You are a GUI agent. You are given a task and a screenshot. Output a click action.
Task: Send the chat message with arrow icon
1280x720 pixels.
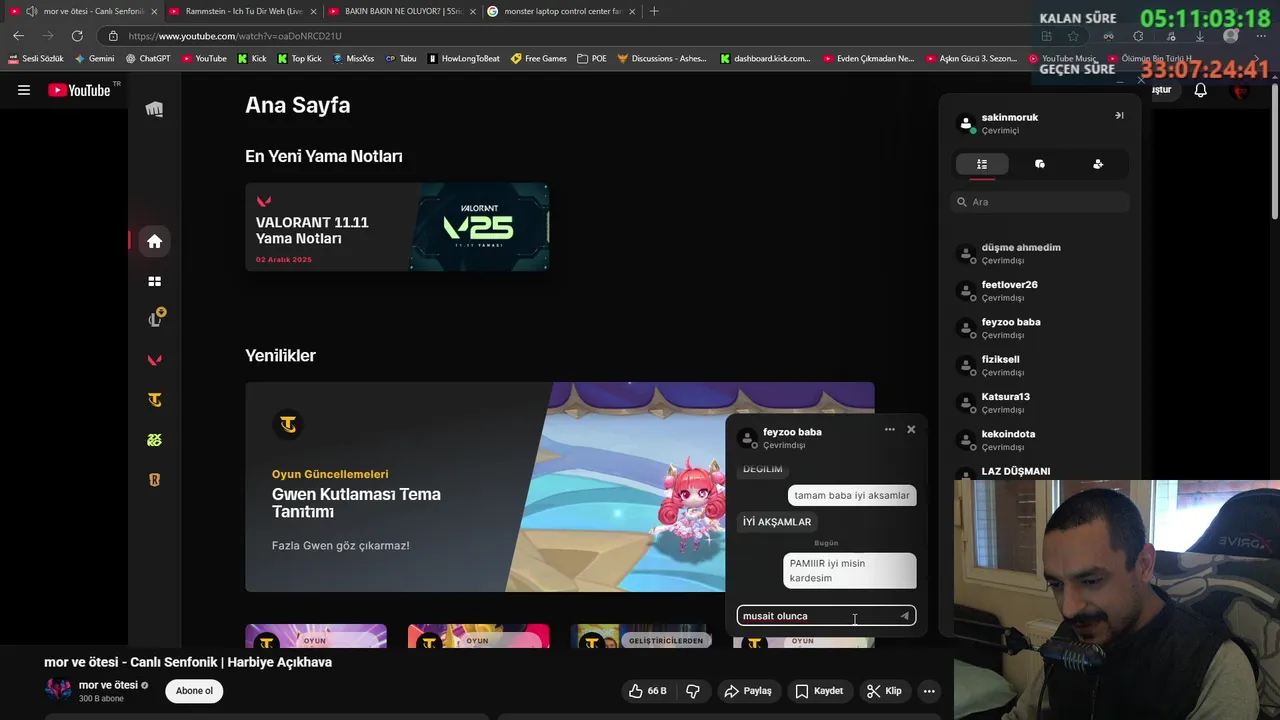pos(904,616)
